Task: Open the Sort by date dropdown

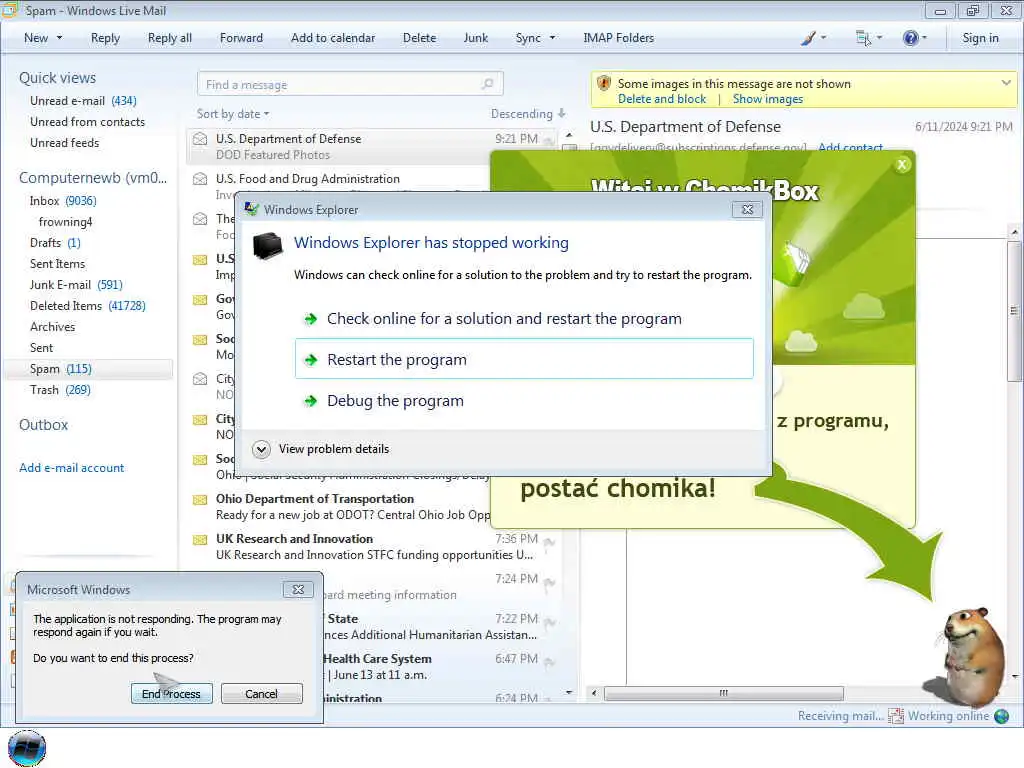Action: click(x=233, y=114)
